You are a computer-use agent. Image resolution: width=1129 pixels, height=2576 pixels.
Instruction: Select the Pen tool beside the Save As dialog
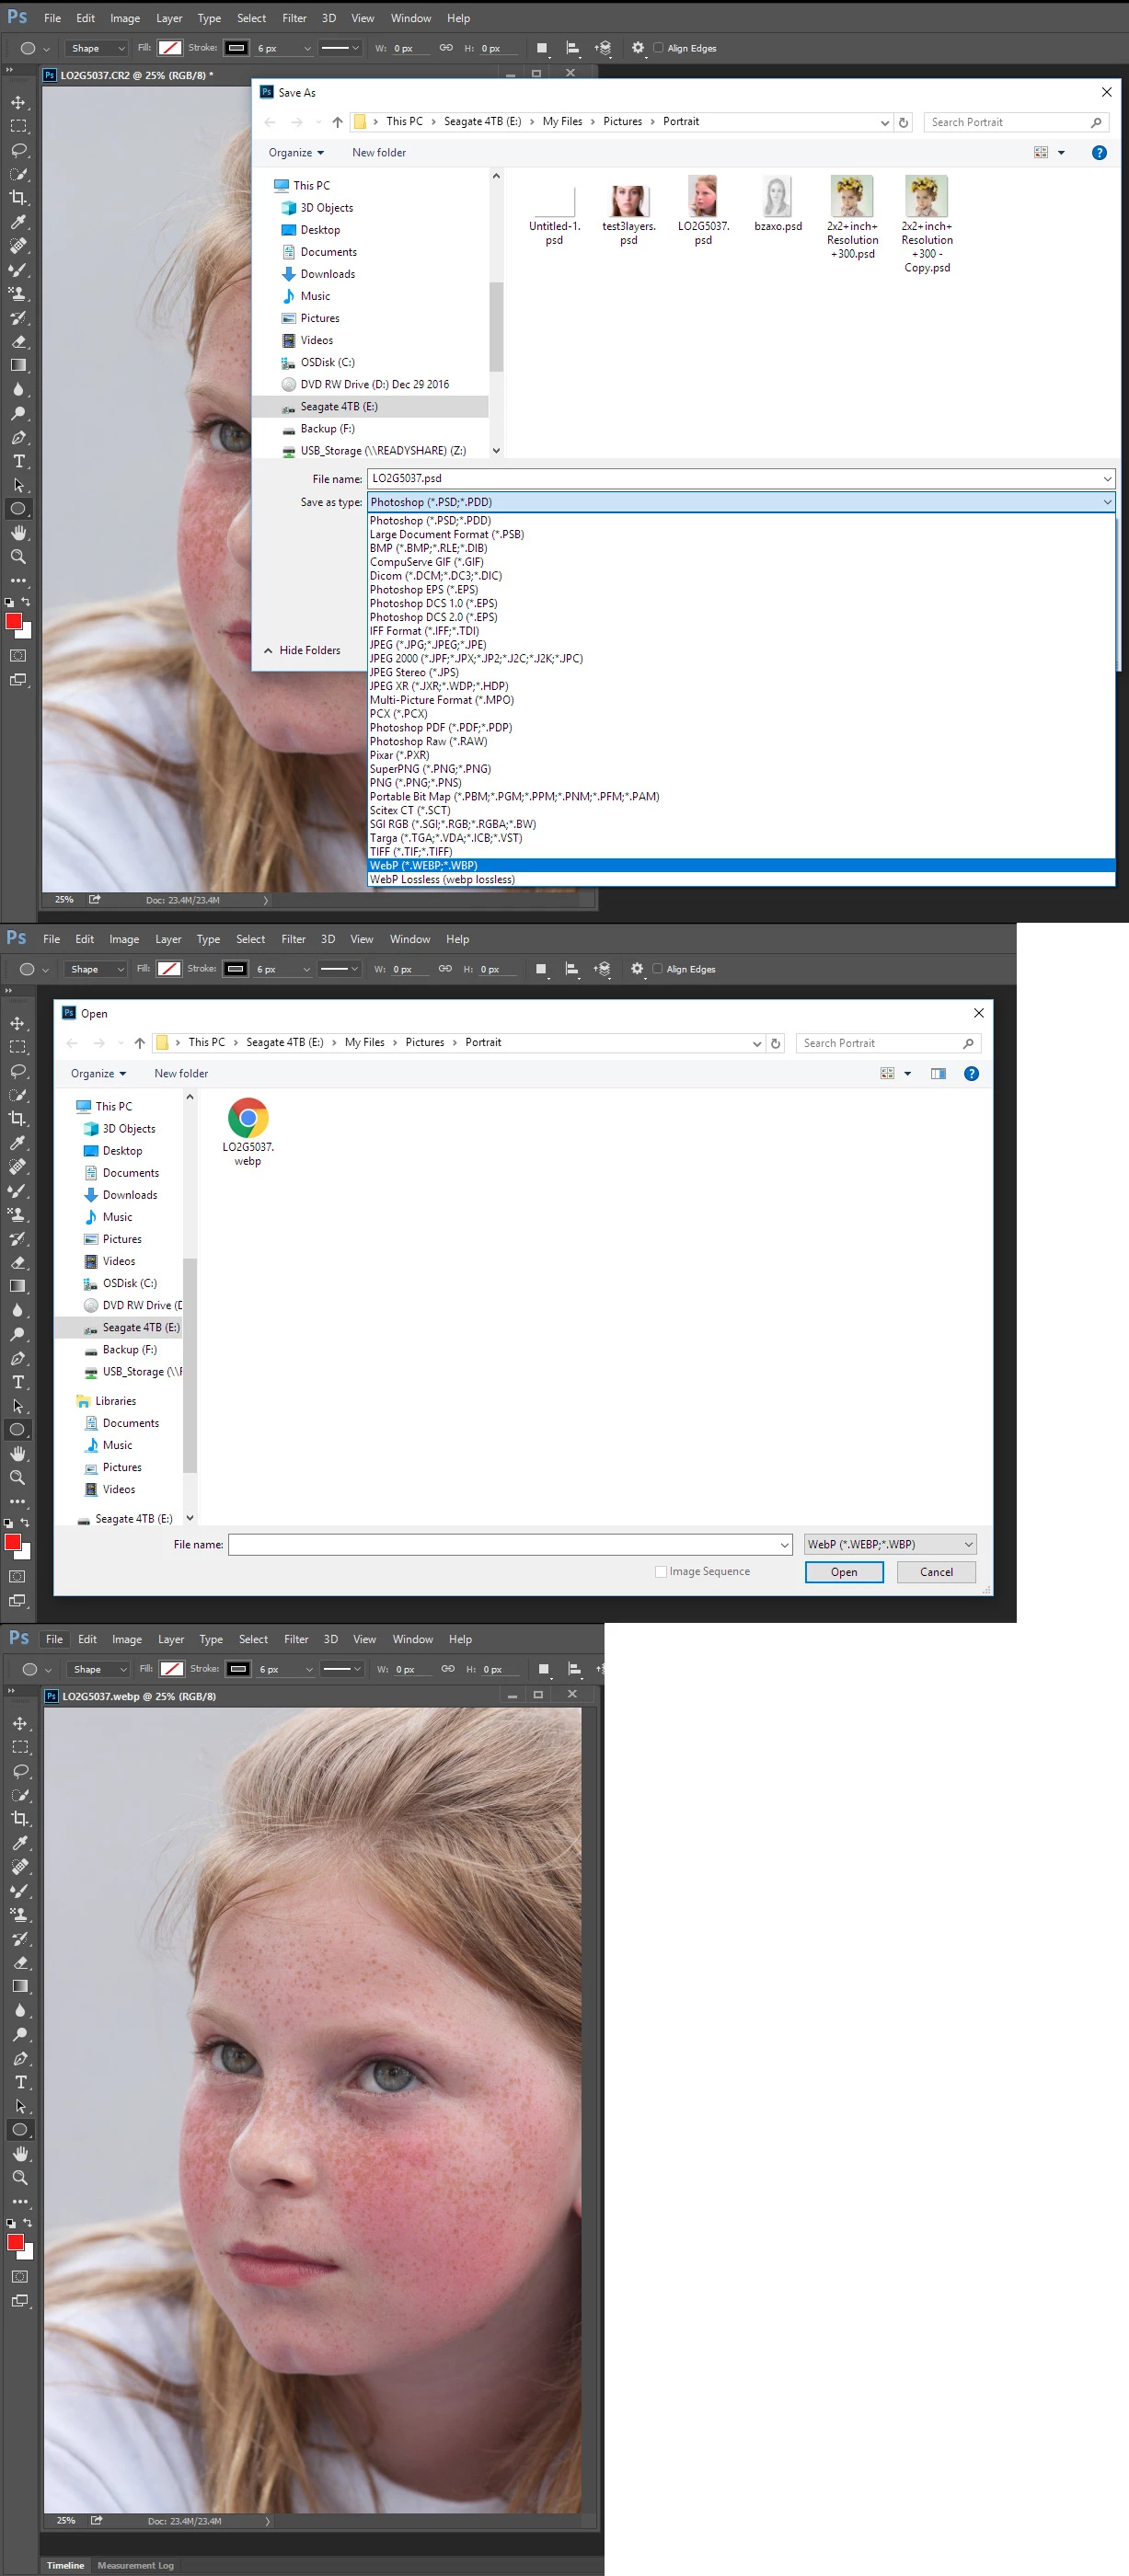pyautogui.click(x=18, y=438)
